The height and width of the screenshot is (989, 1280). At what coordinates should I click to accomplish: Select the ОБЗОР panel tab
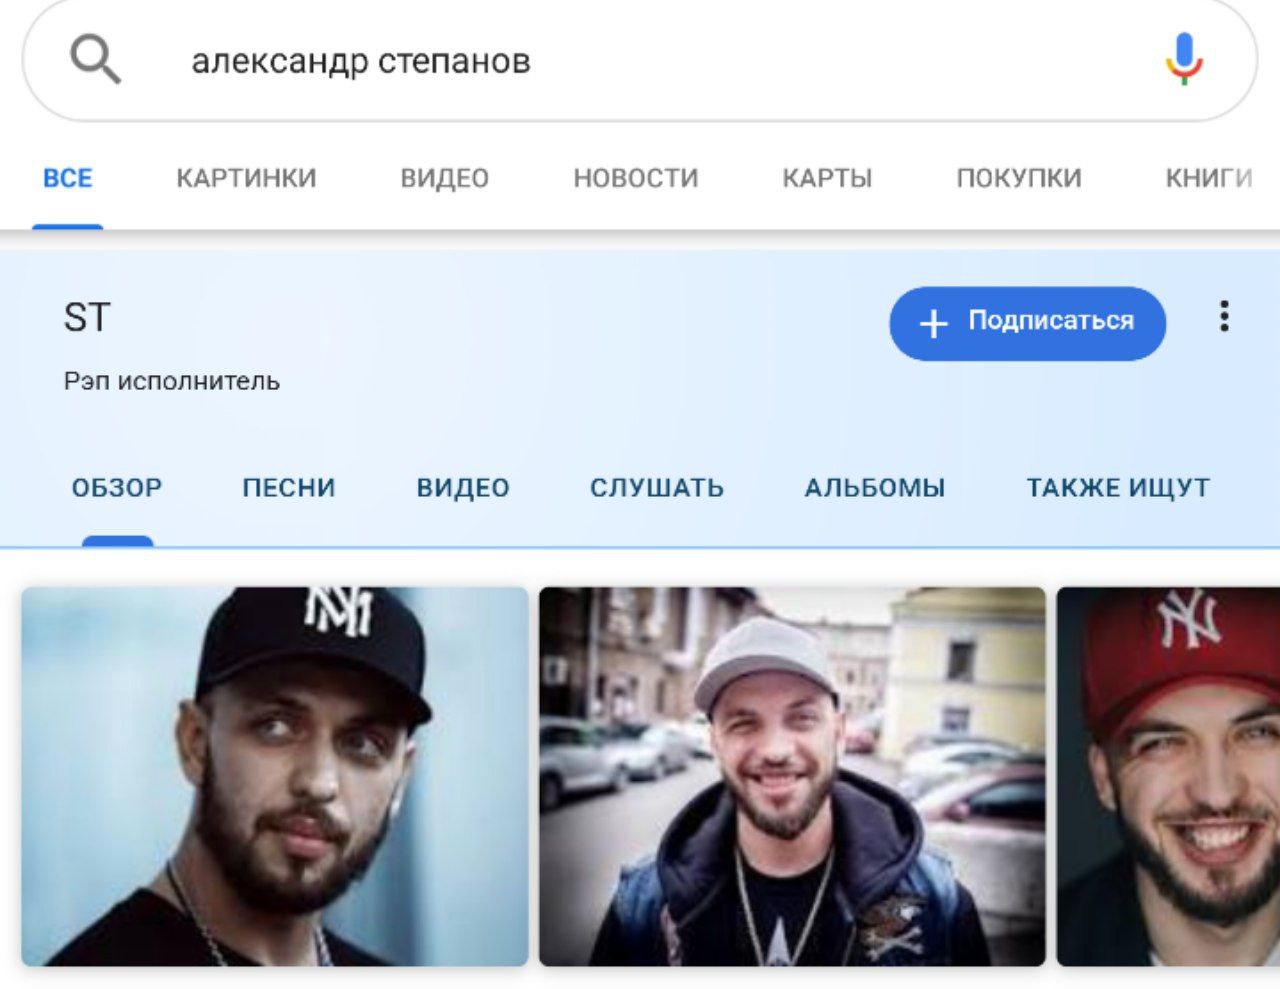click(x=117, y=488)
